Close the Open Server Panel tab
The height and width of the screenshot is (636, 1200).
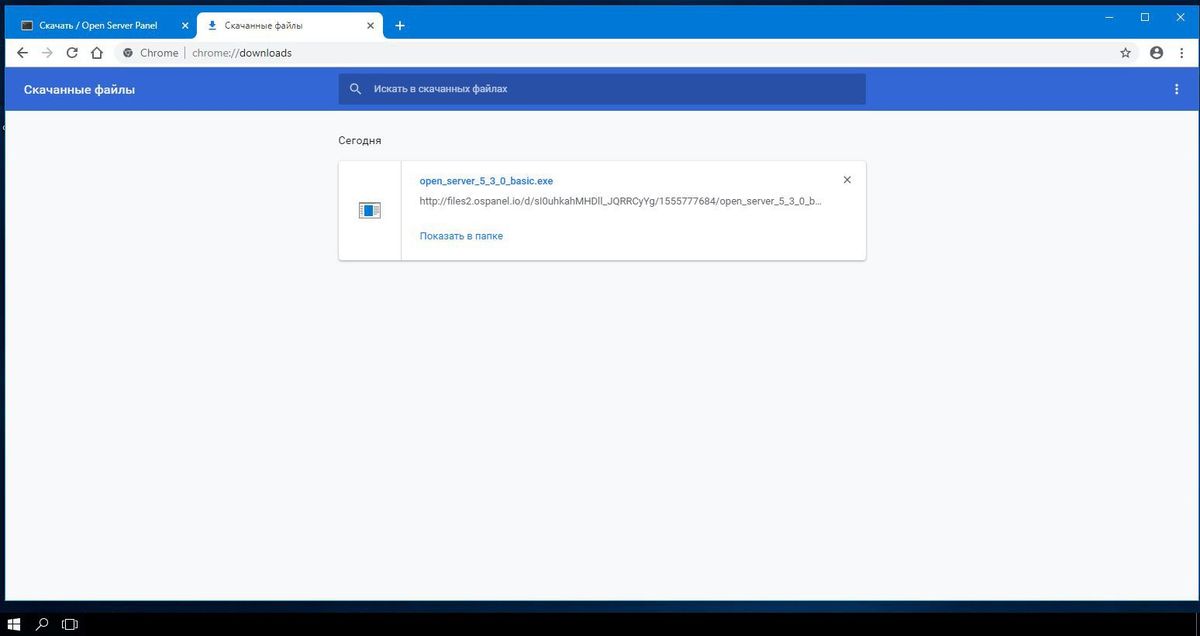pyautogui.click(x=185, y=25)
